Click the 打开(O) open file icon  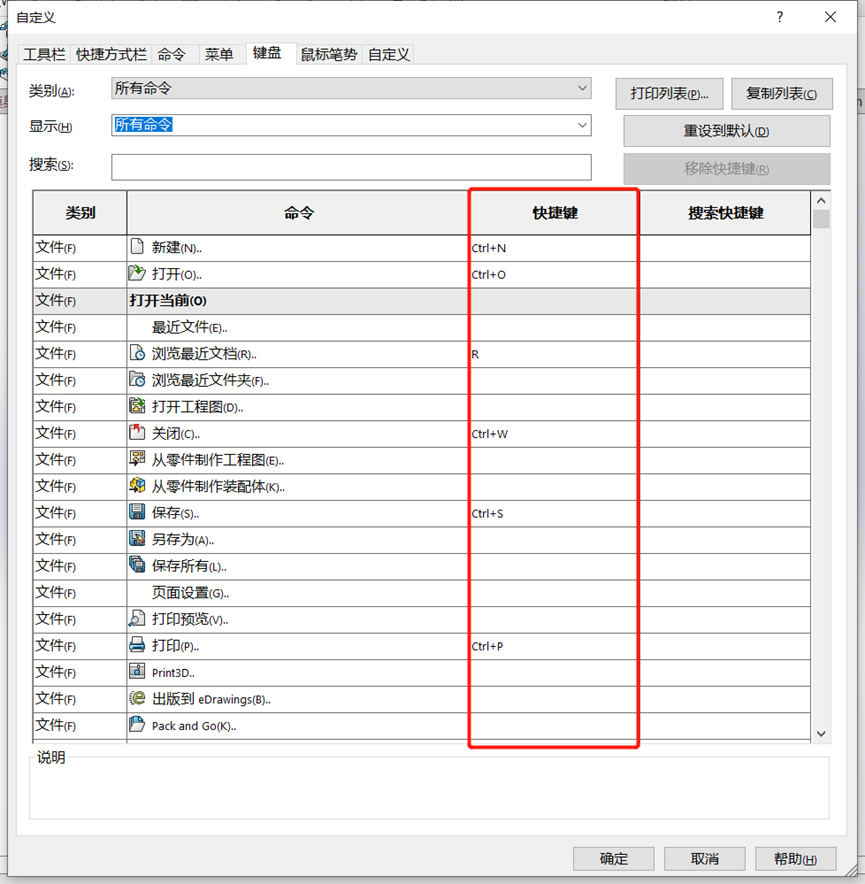pos(137,273)
